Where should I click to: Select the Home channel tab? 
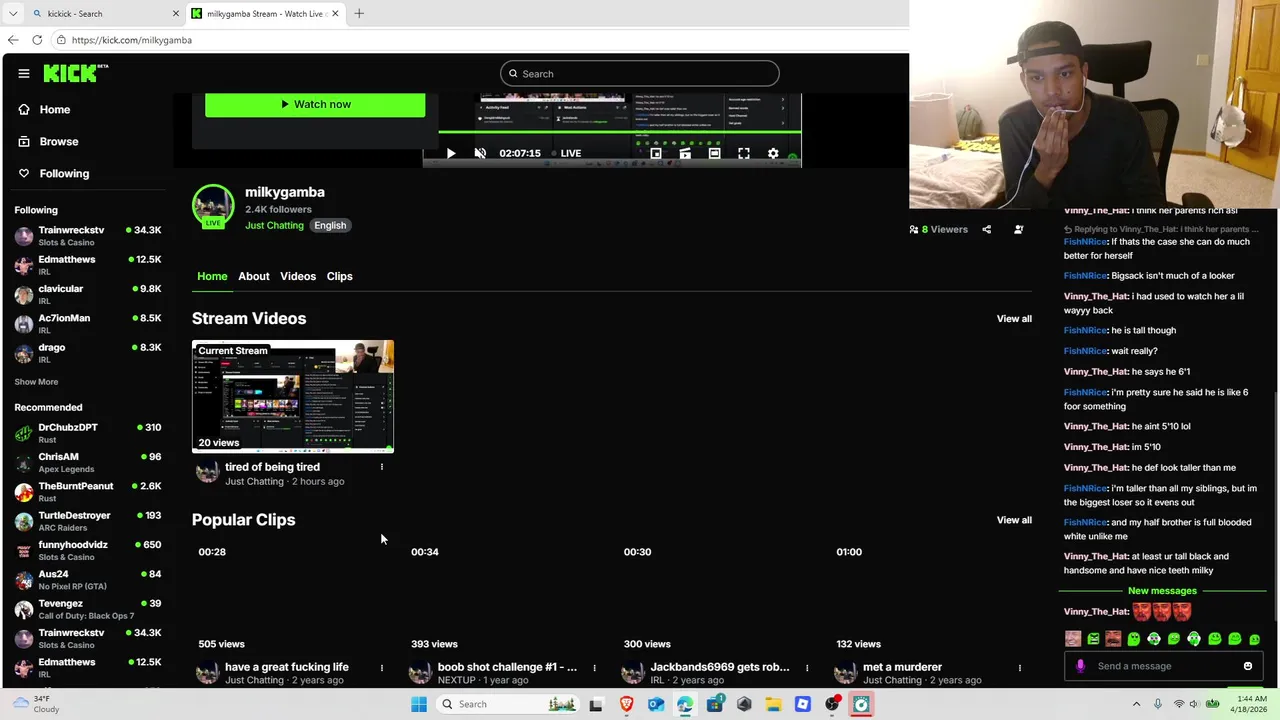point(212,276)
